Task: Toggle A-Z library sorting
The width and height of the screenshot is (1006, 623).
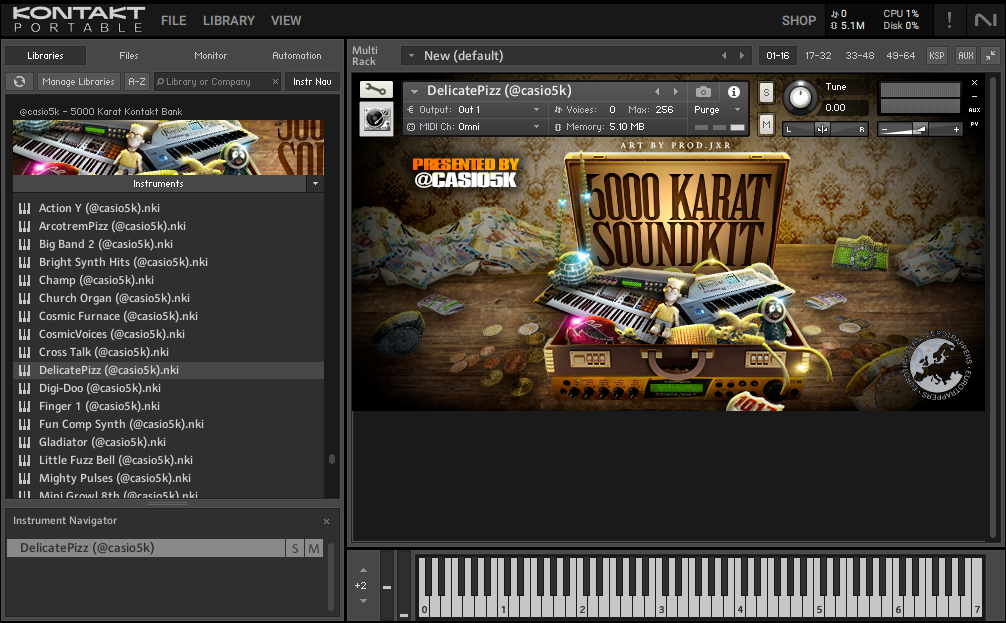Action: 137,81
